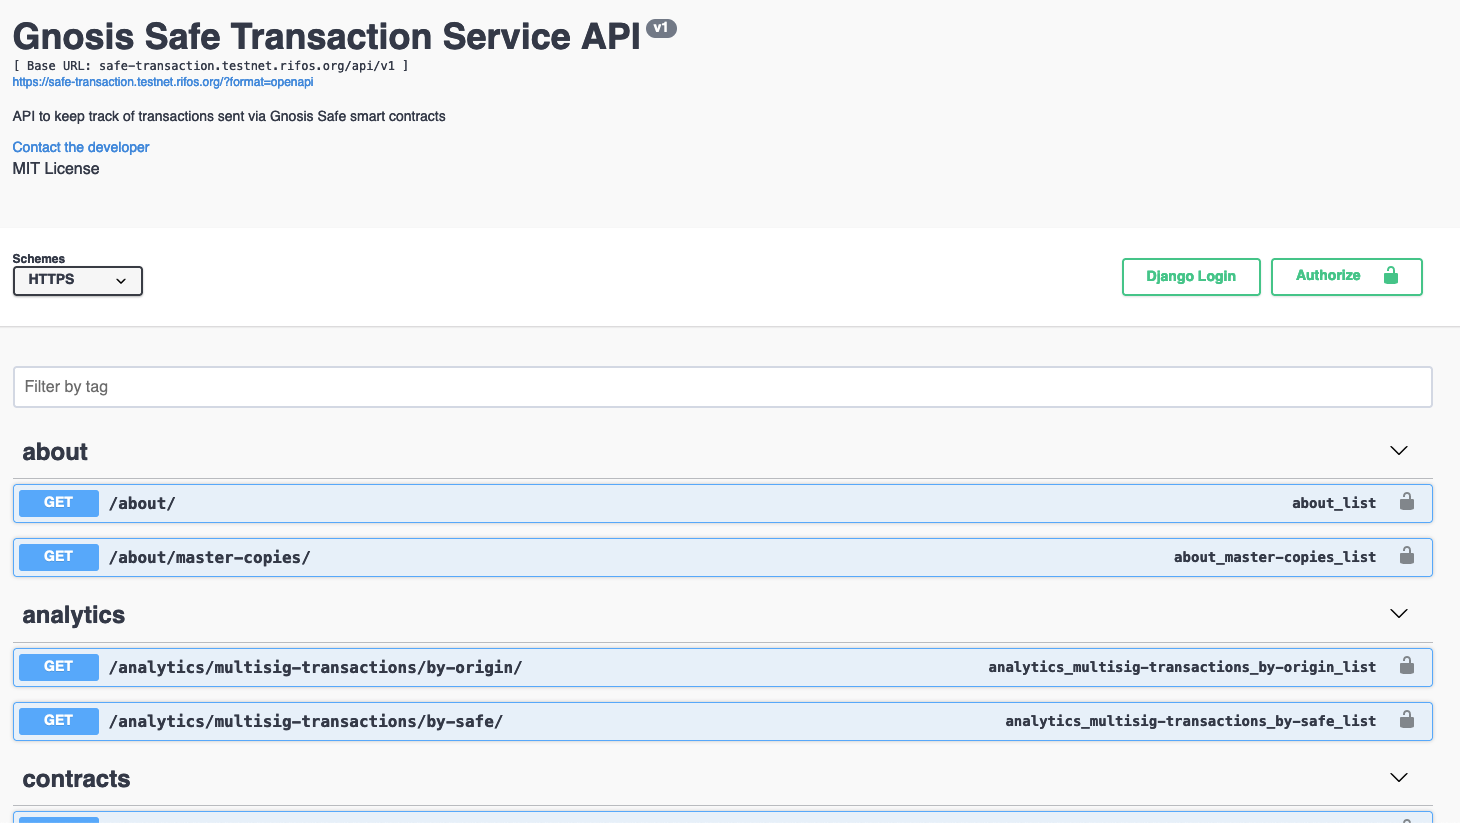
Task: Click lock icon on /about/master-copies/ row
Action: [1407, 556]
